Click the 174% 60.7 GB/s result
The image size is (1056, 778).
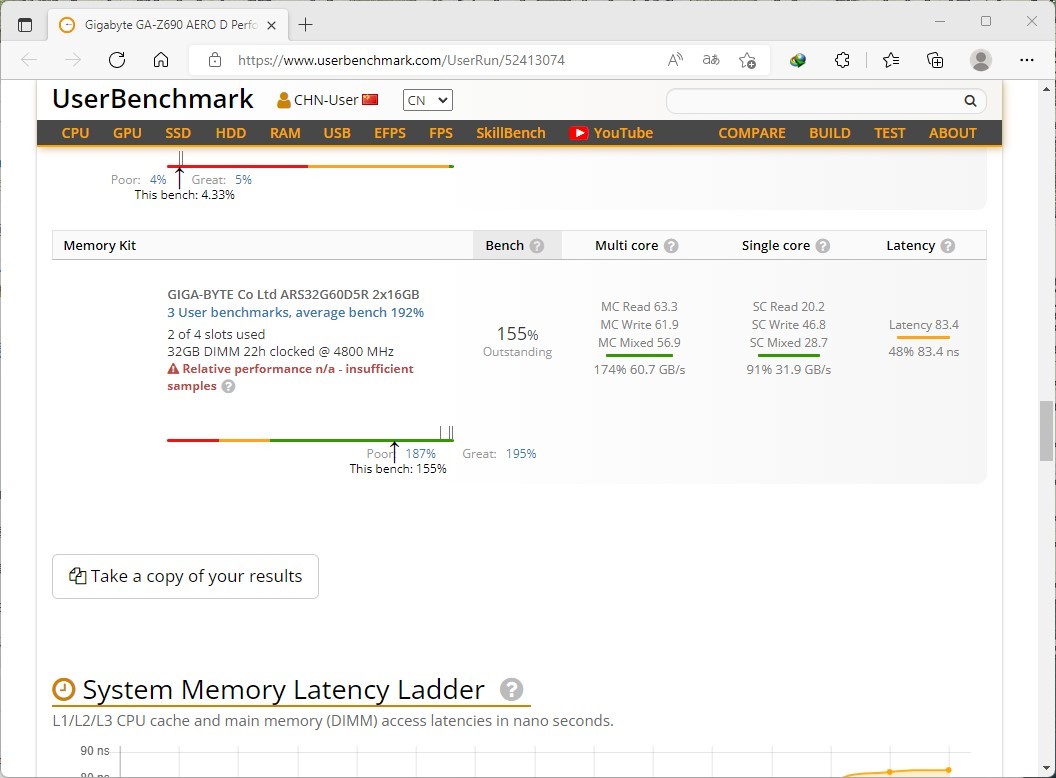[639, 370]
